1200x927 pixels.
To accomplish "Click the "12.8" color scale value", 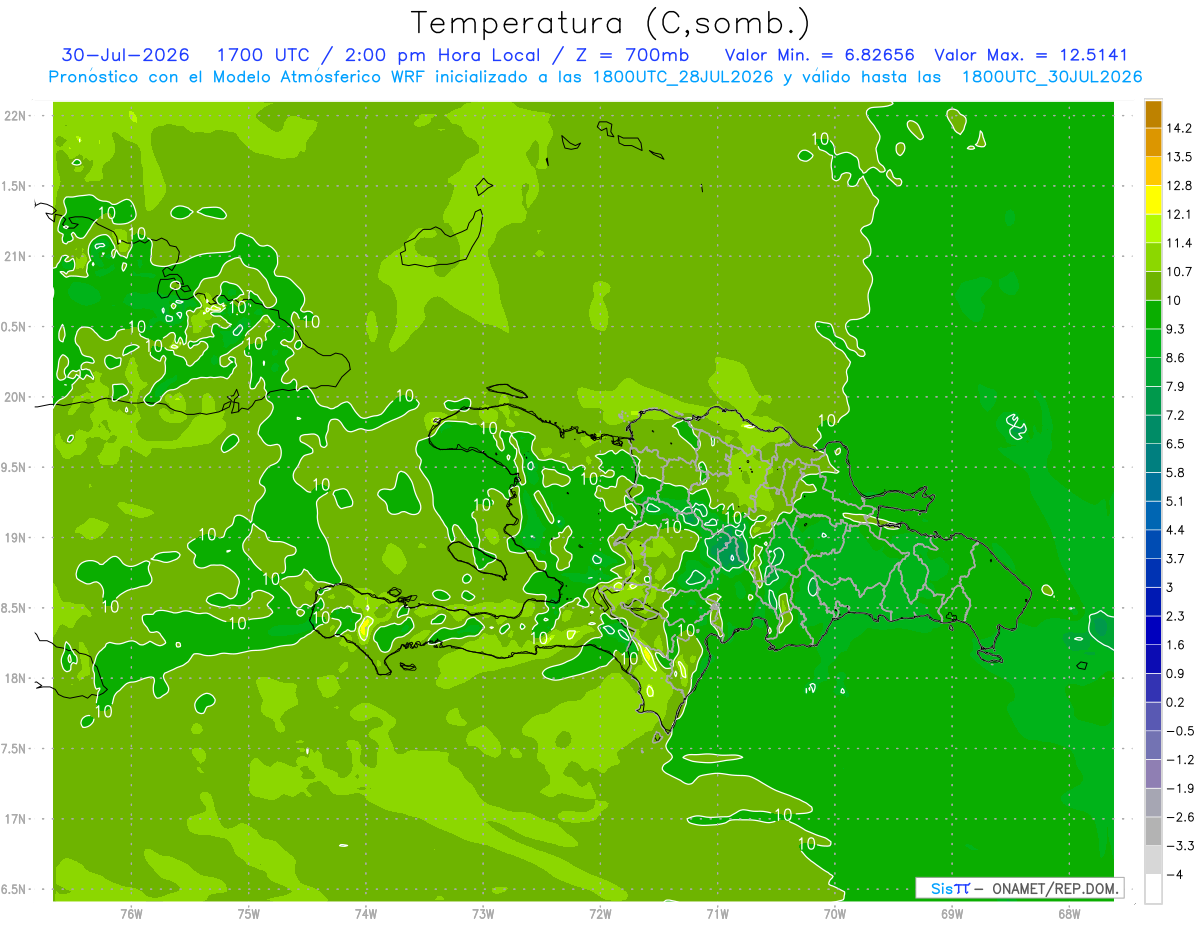I will [x=1179, y=185].
